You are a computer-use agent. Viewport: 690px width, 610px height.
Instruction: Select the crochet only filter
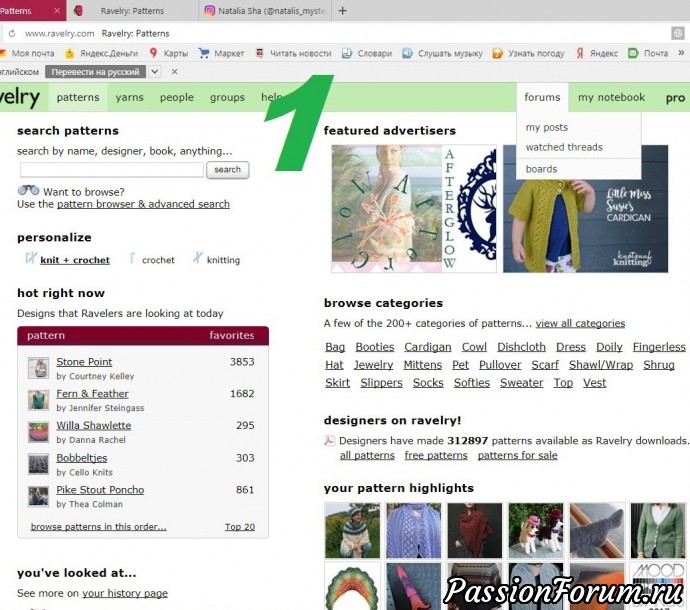[x=158, y=260]
